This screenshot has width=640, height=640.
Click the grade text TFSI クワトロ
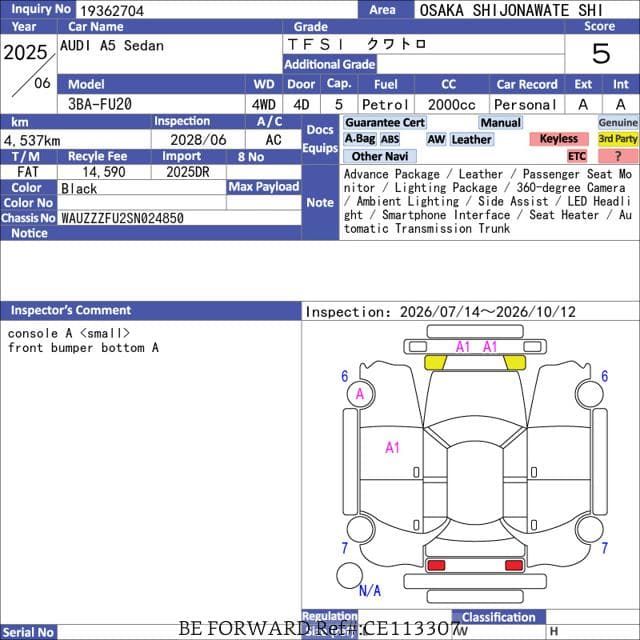click(357, 44)
